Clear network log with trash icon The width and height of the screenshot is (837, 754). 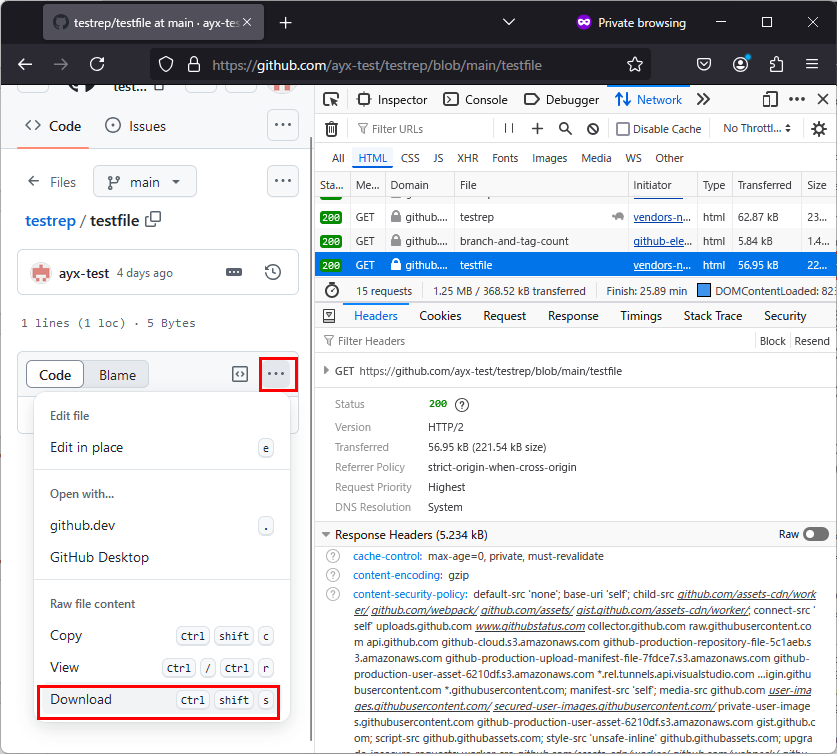(x=331, y=129)
